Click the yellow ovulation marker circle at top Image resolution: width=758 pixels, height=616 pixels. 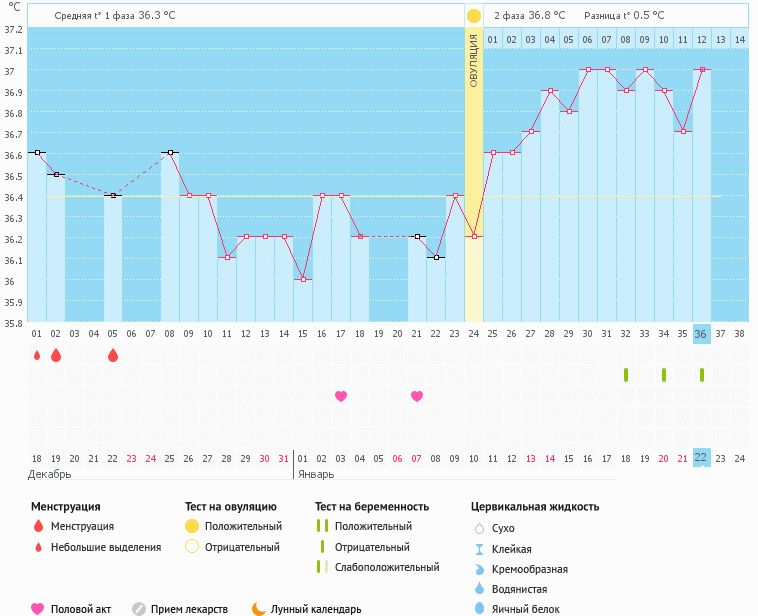tap(474, 15)
